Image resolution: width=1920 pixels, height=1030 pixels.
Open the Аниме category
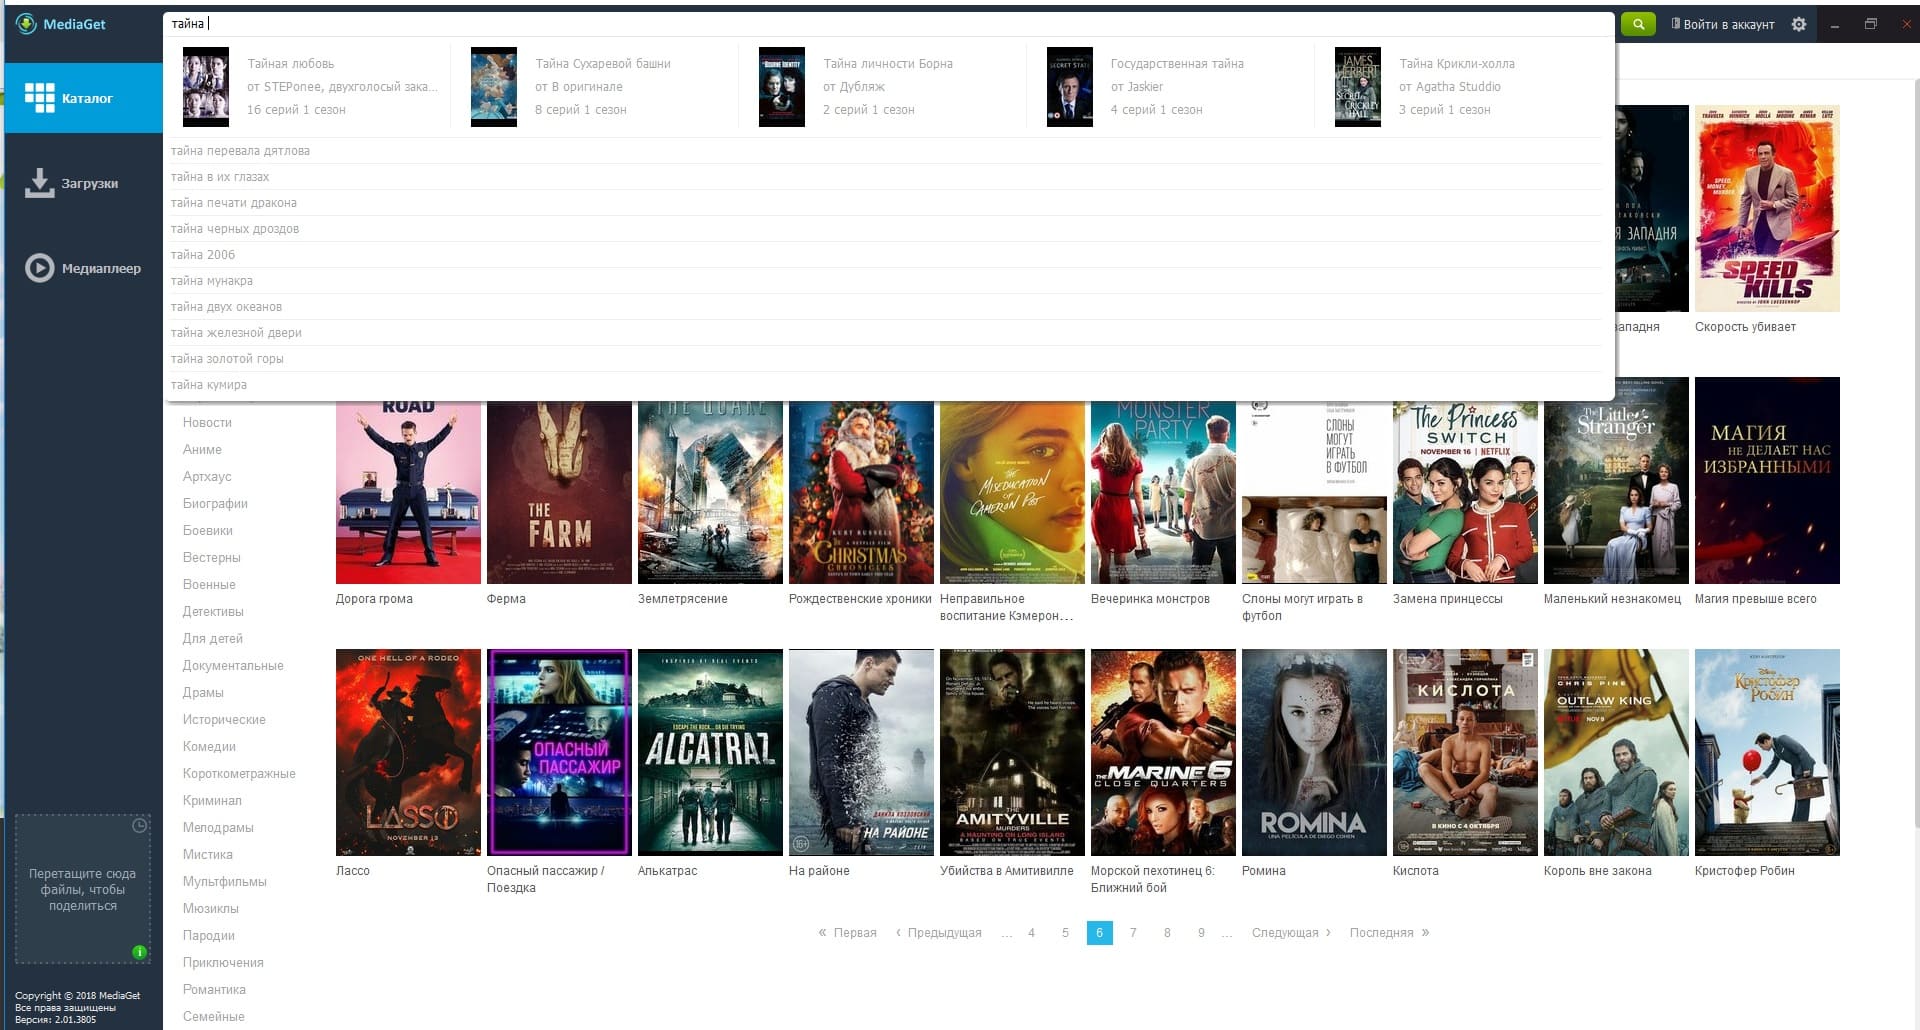tap(202, 450)
